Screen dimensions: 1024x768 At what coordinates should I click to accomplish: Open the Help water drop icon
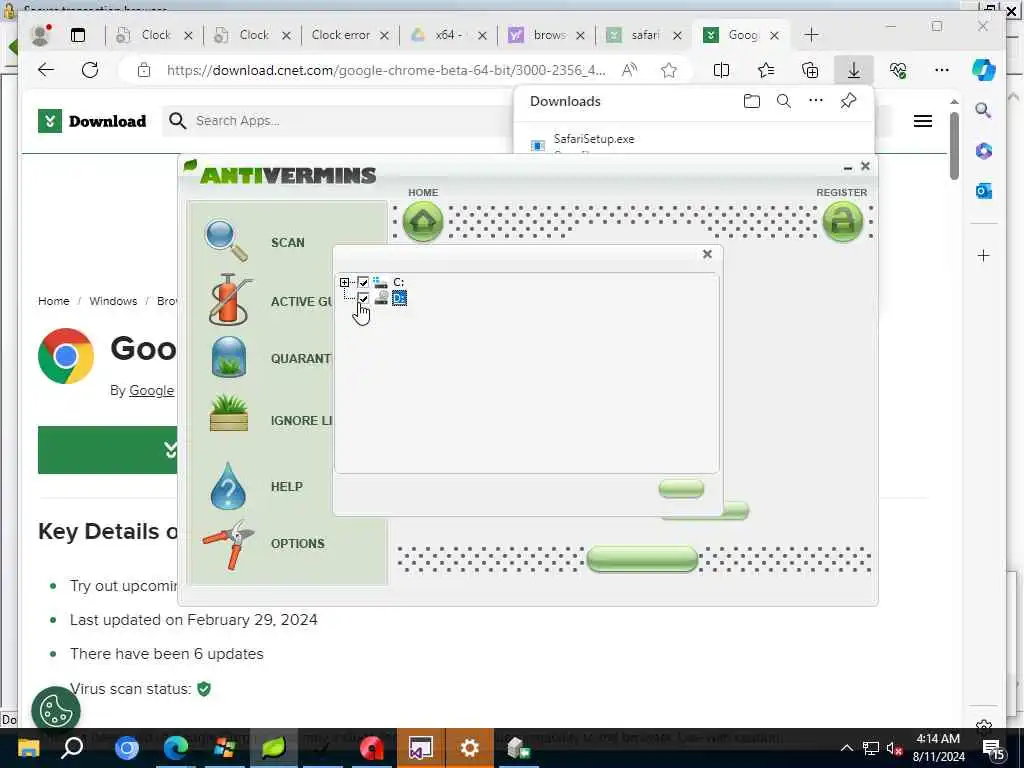point(228,486)
